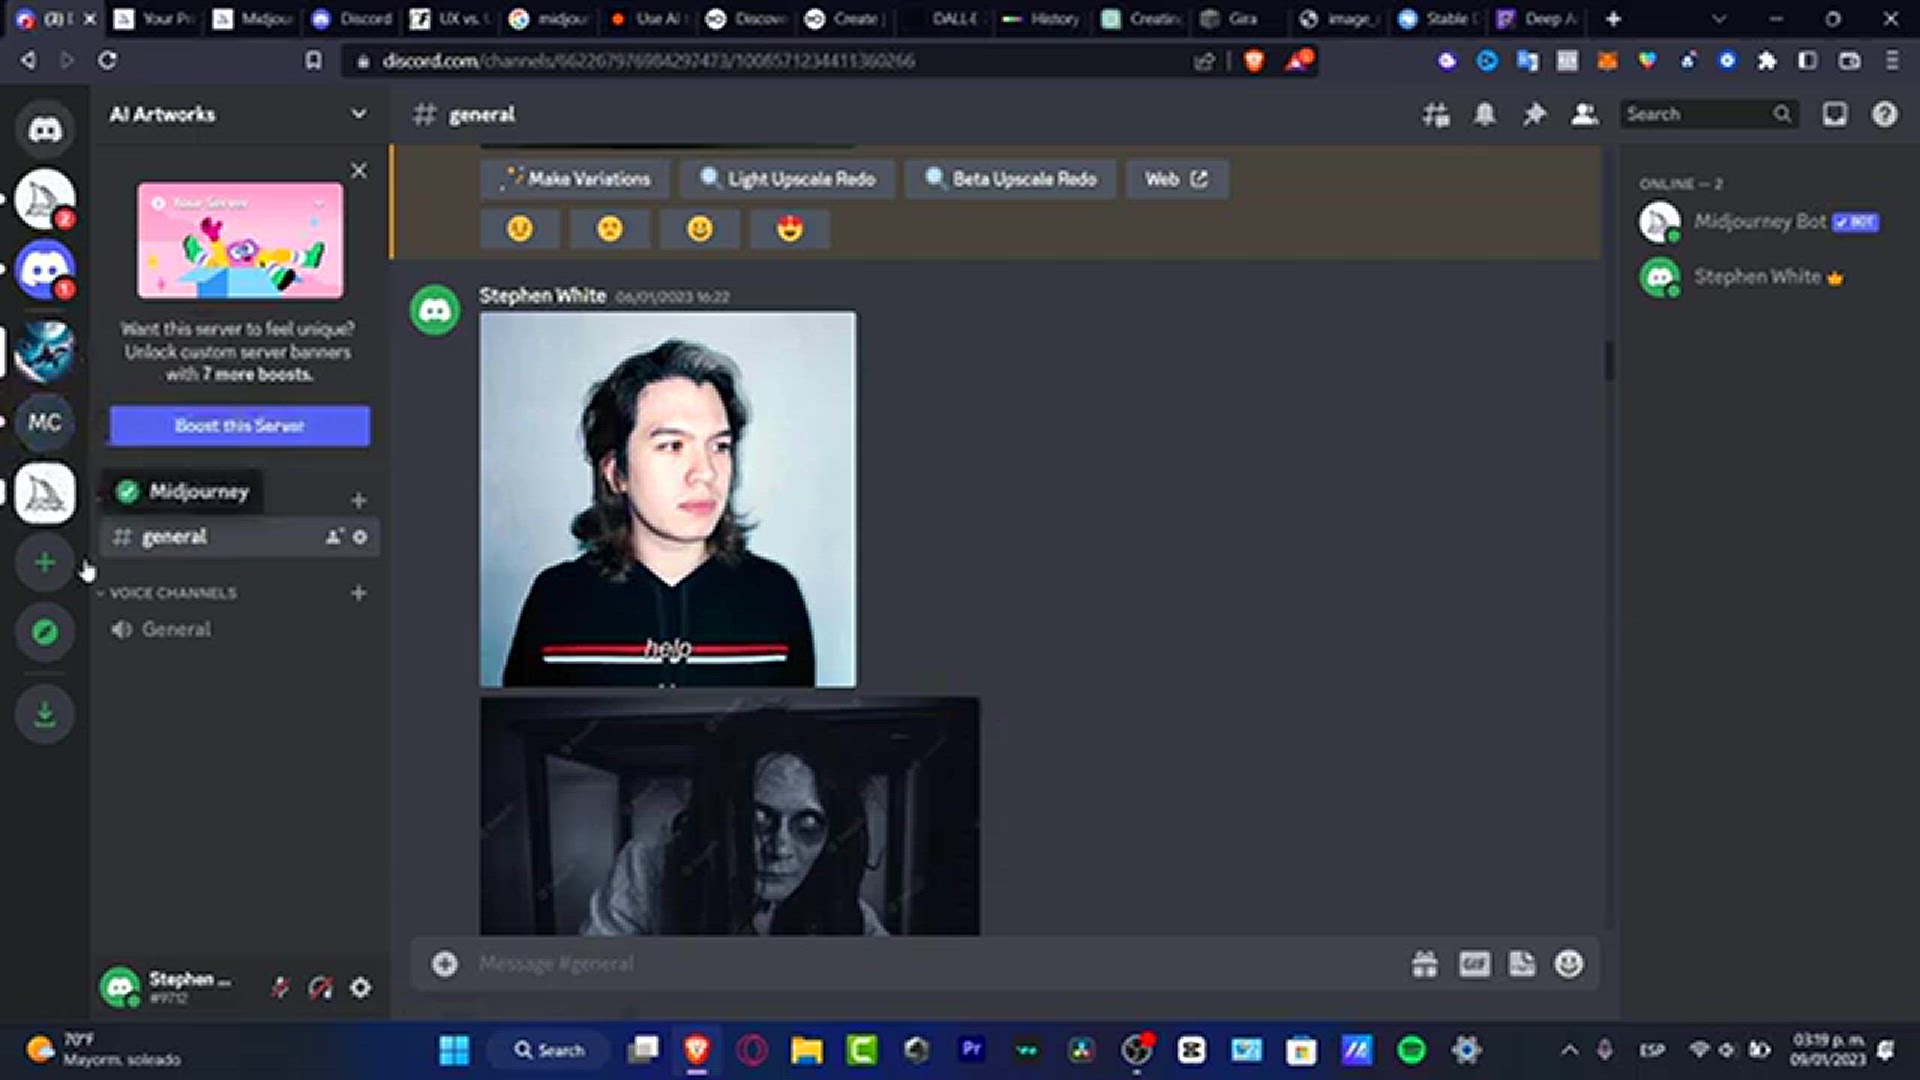The height and width of the screenshot is (1080, 1920).
Task: Click Boost this Server button
Action: click(240, 426)
